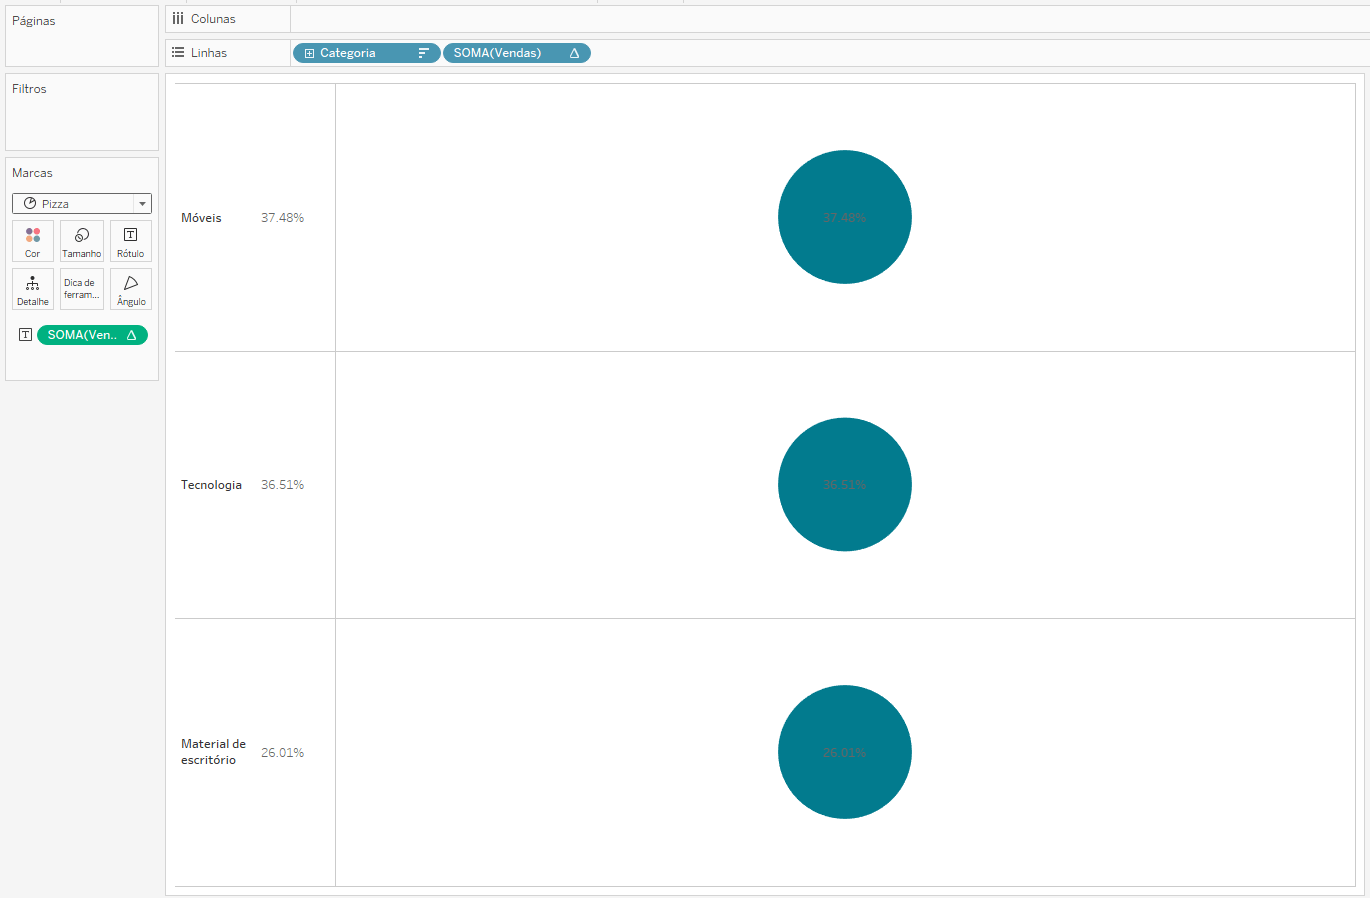
Task: Select the Tecnologia pie chart circle
Action: click(x=844, y=484)
